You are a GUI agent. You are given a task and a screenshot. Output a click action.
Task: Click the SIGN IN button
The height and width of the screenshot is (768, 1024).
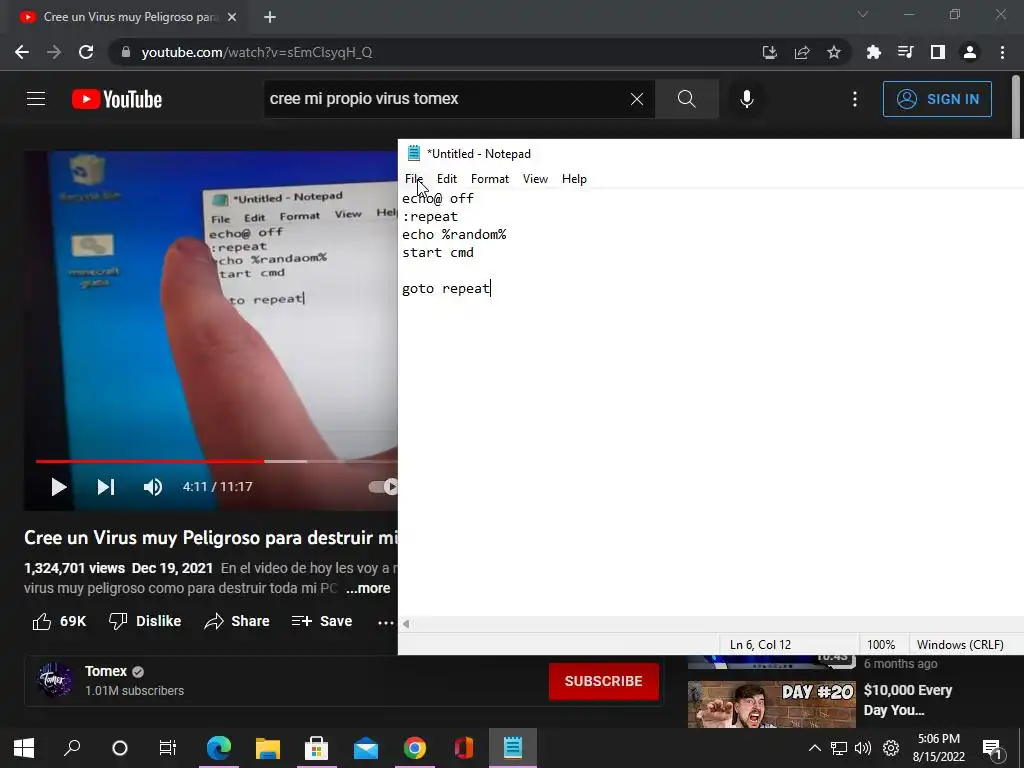click(x=937, y=99)
